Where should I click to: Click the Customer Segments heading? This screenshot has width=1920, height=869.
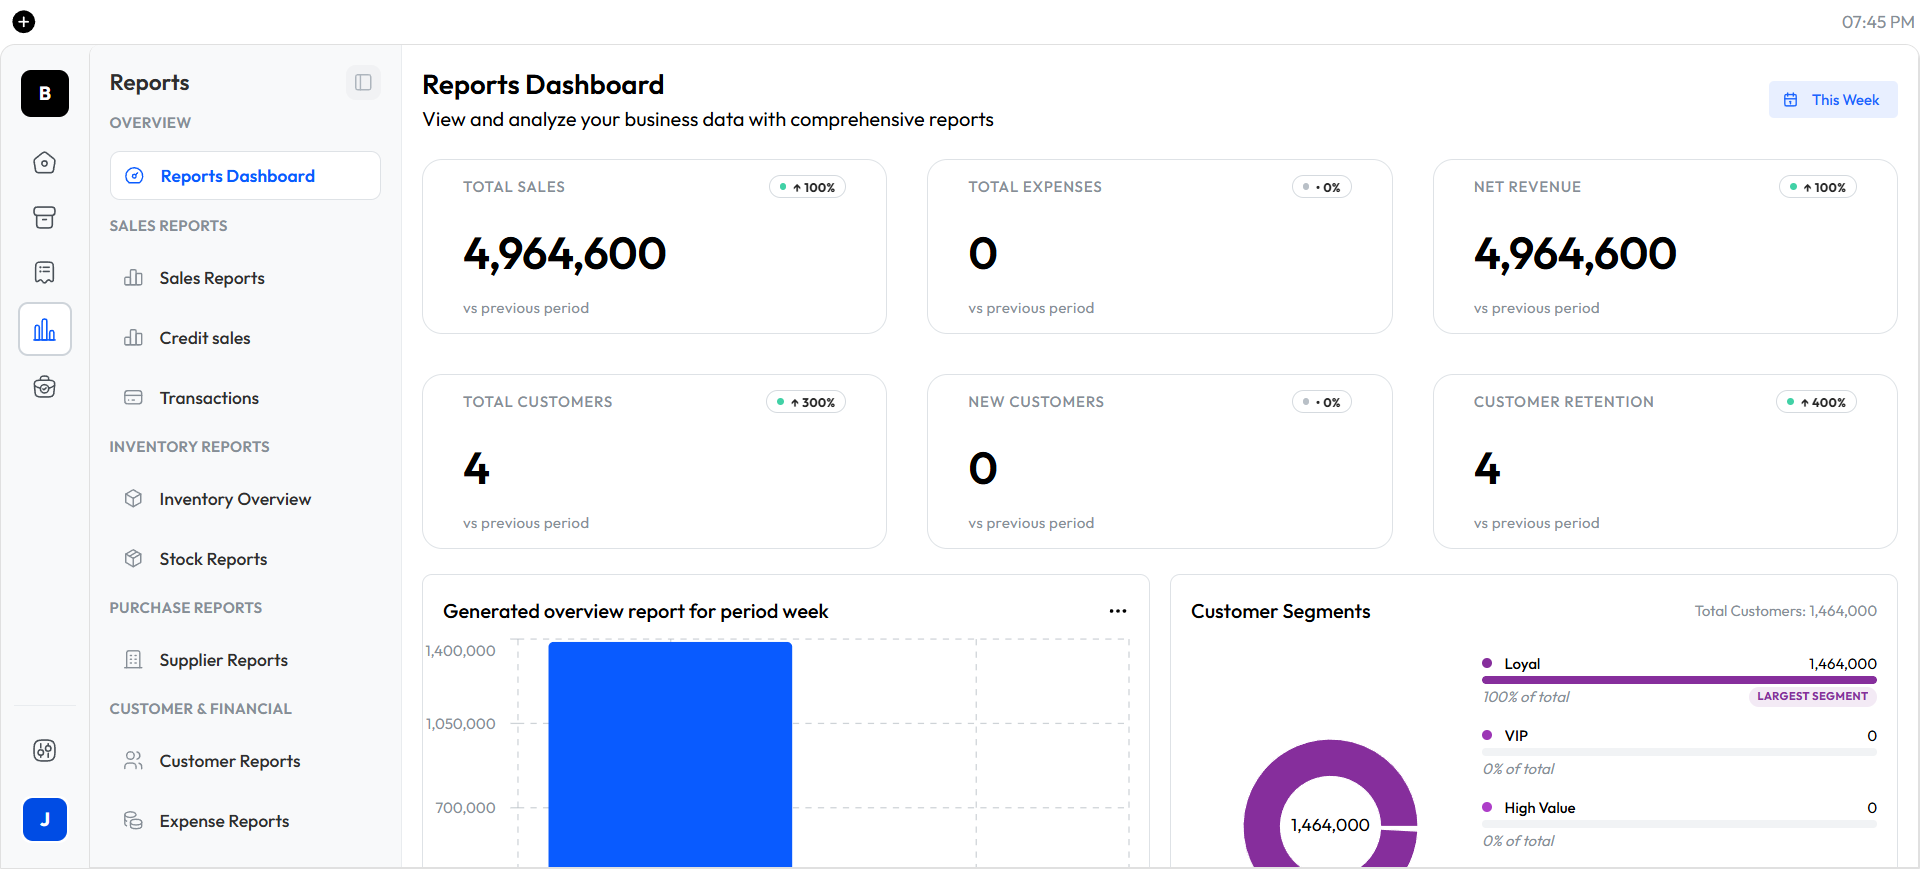[x=1280, y=611]
